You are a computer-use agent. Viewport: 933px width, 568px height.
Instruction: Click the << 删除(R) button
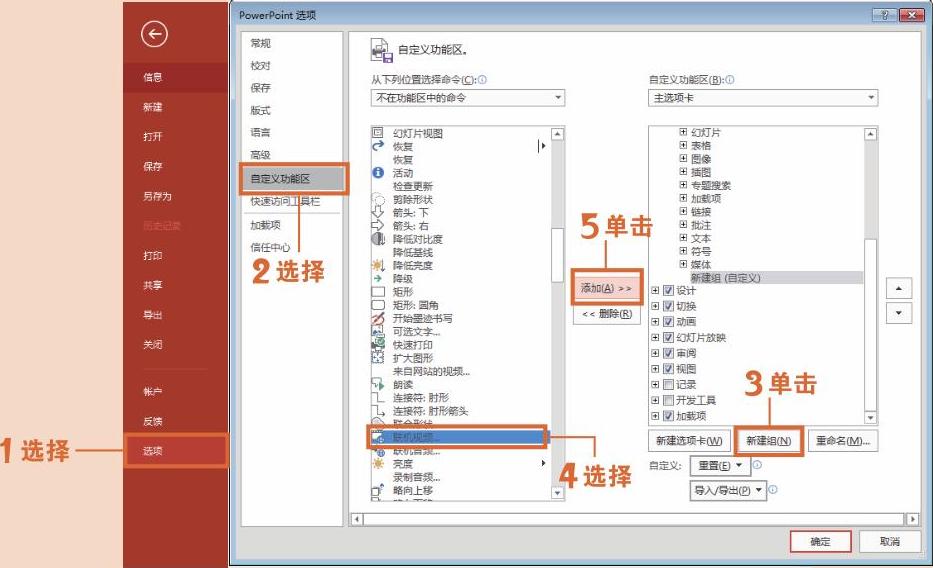[x=606, y=314]
